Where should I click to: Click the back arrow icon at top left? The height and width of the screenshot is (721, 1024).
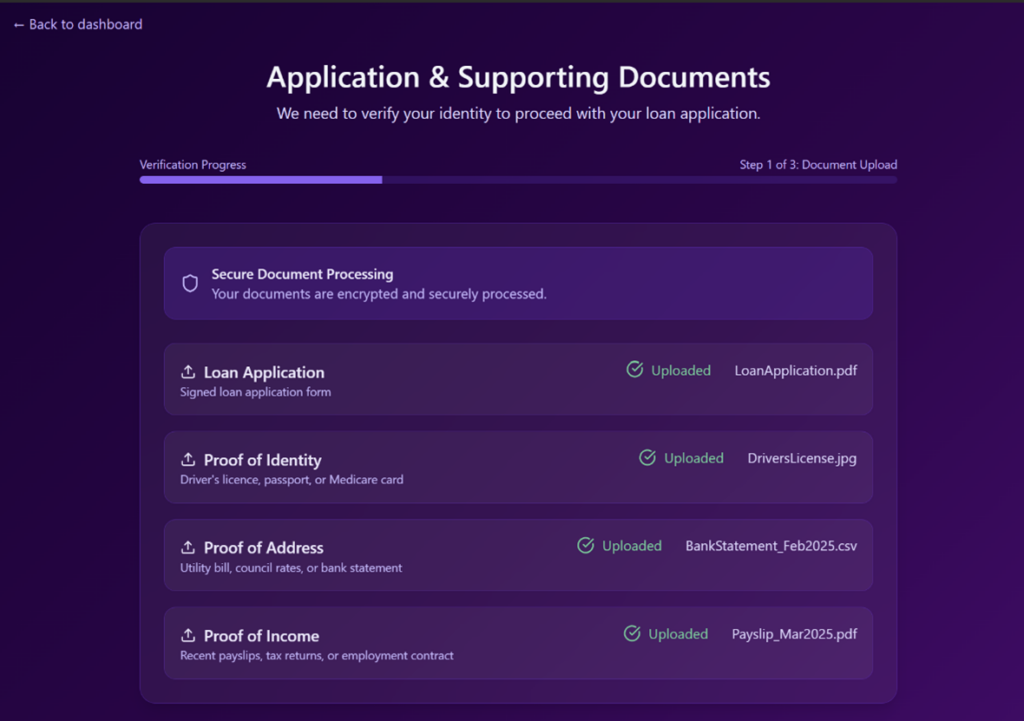pyautogui.click(x=17, y=24)
